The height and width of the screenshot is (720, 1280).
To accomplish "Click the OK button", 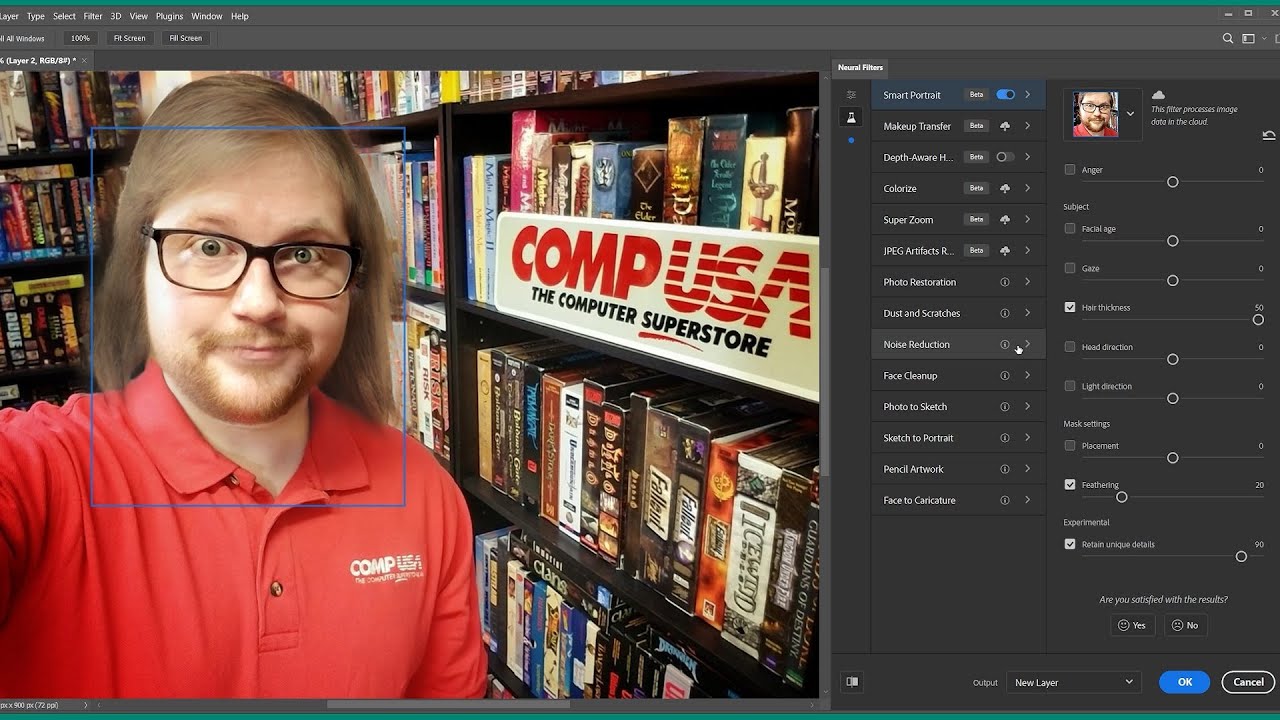I will coord(1184,682).
